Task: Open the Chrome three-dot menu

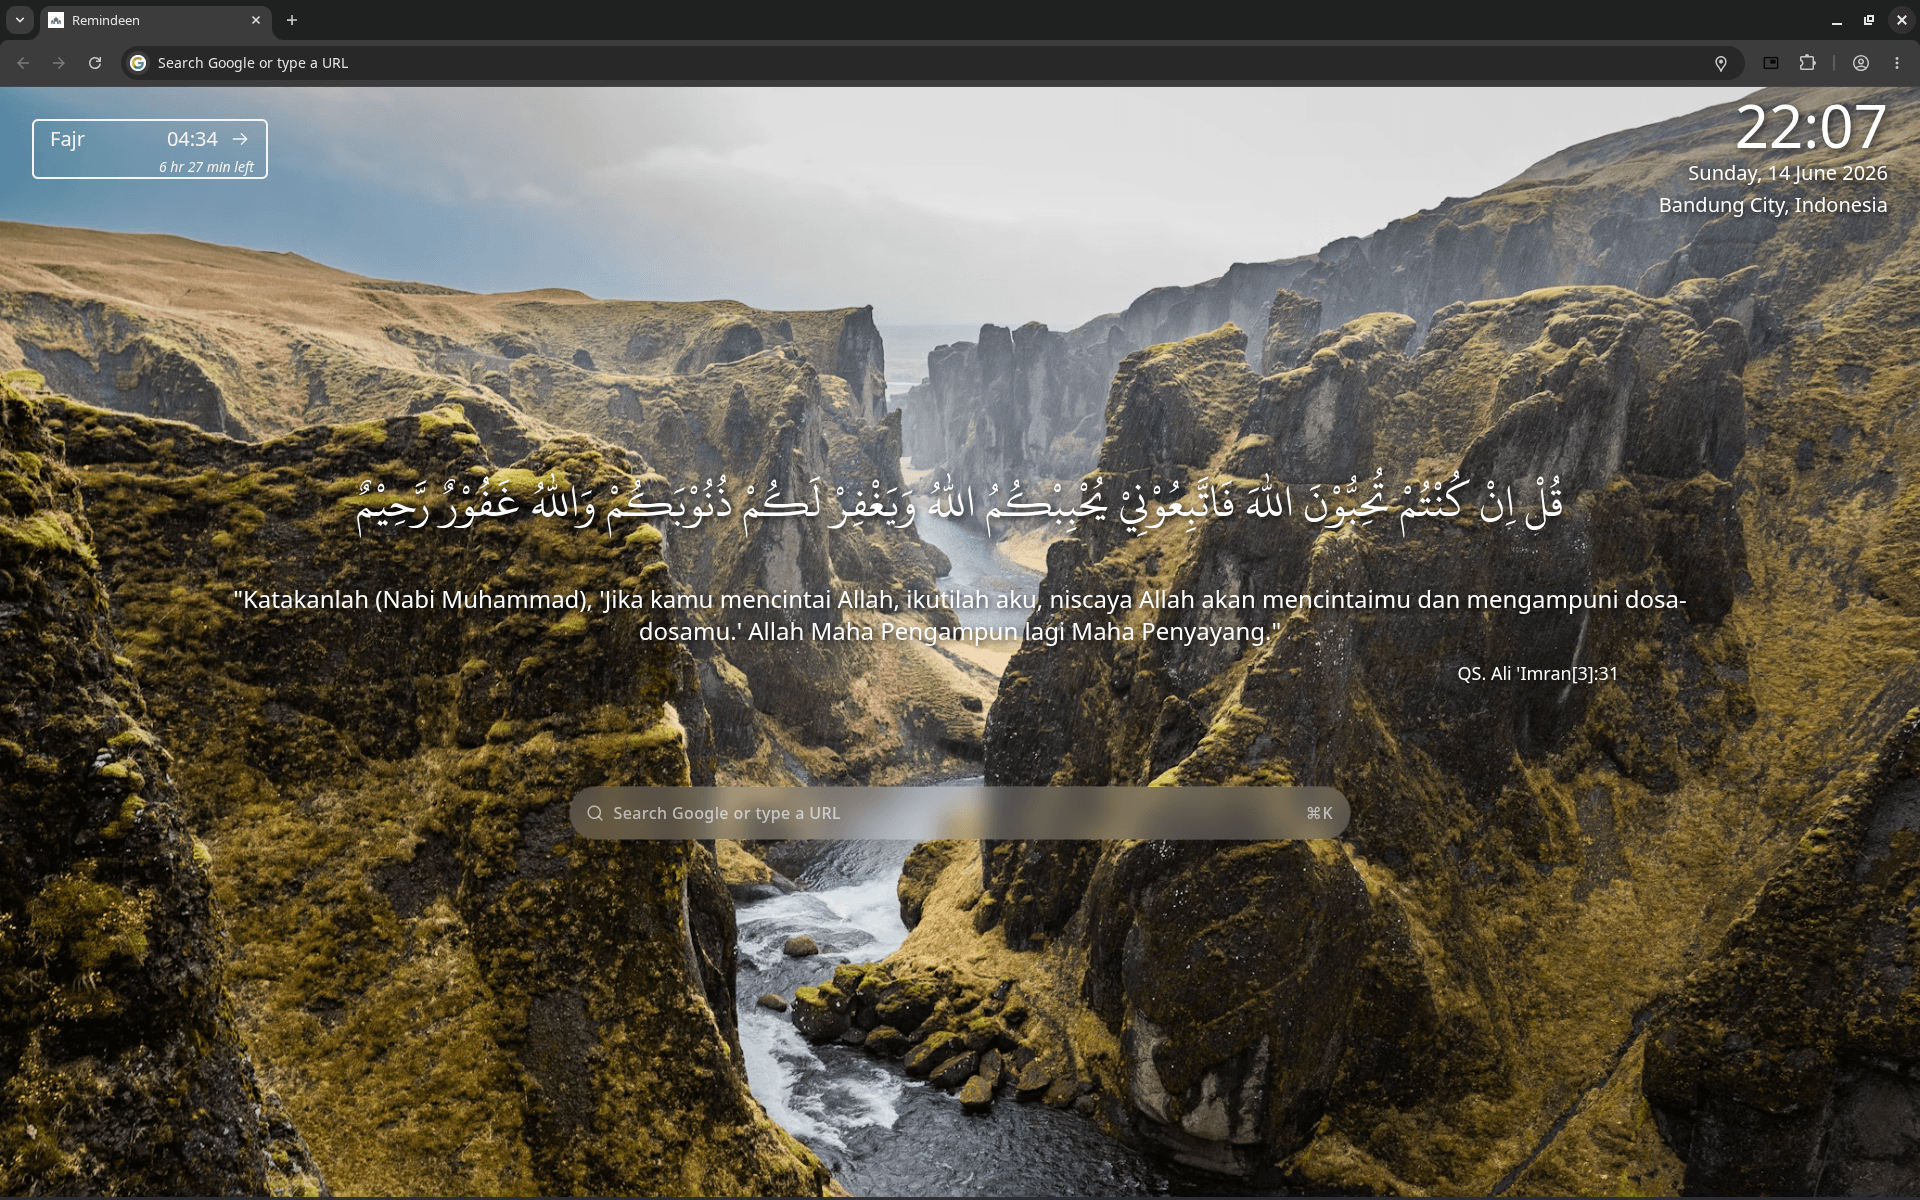Action: click(x=1897, y=63)
